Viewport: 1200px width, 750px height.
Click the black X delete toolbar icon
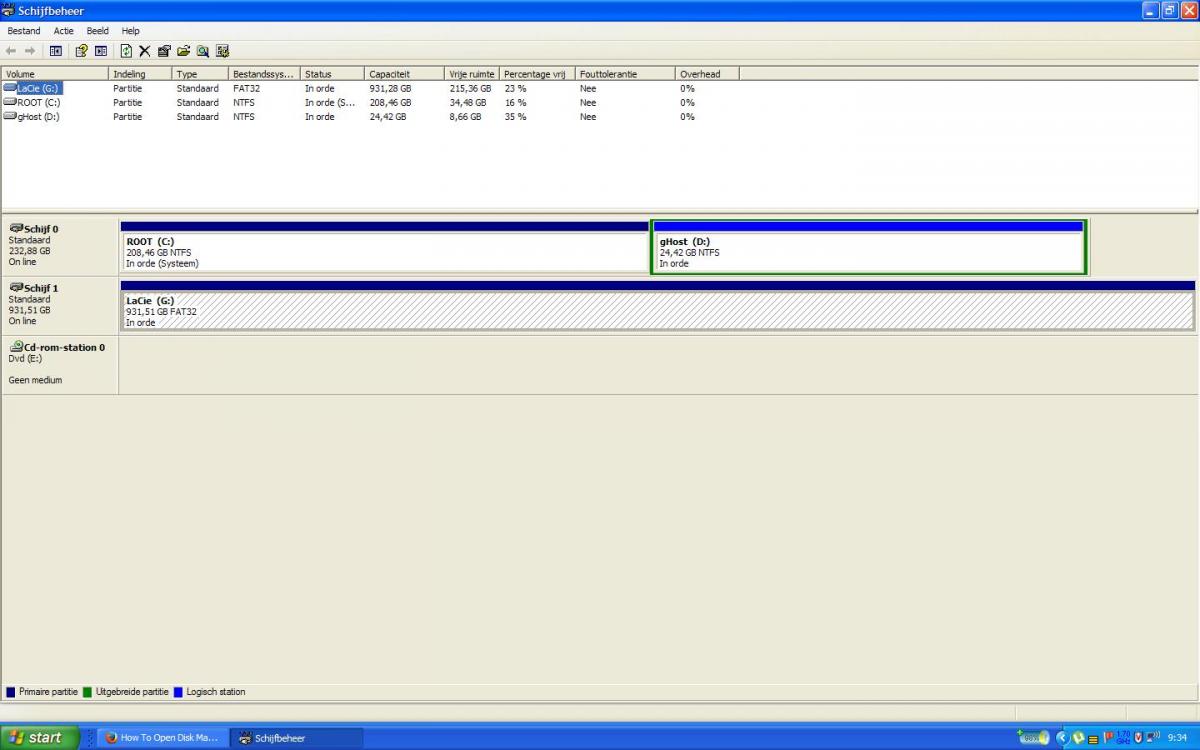[145, 51]
